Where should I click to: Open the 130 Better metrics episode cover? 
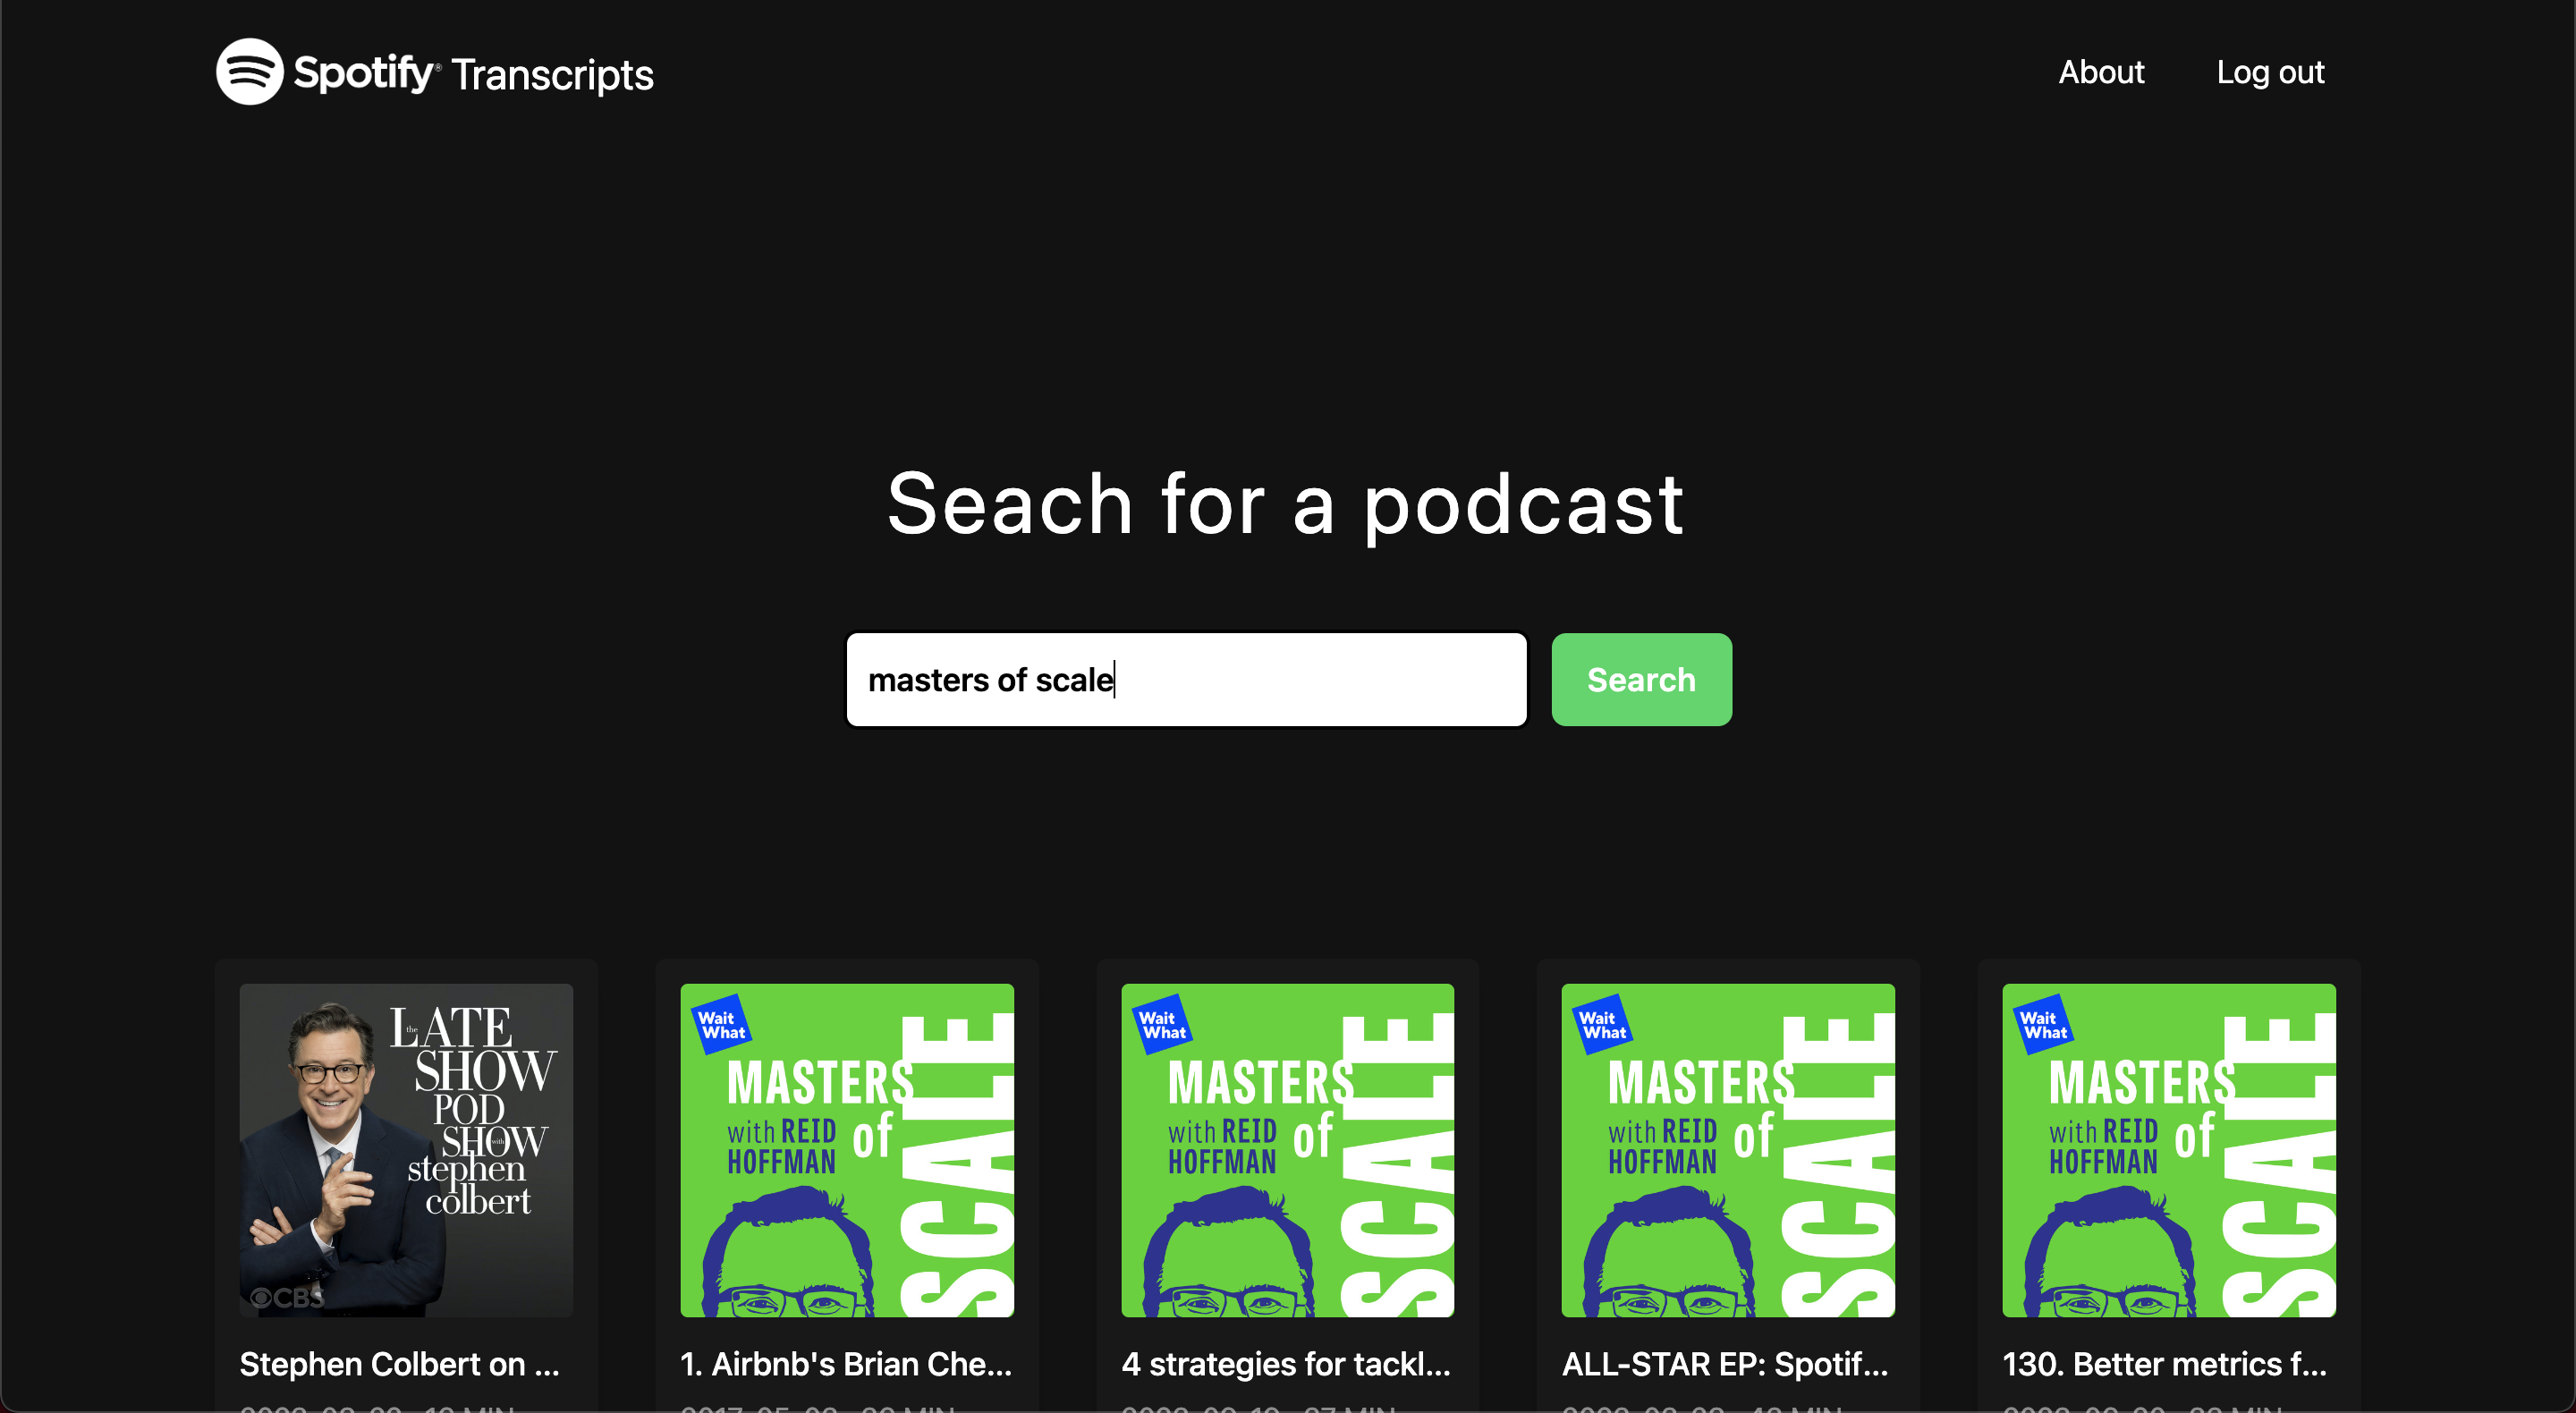coord(2168,1149)
